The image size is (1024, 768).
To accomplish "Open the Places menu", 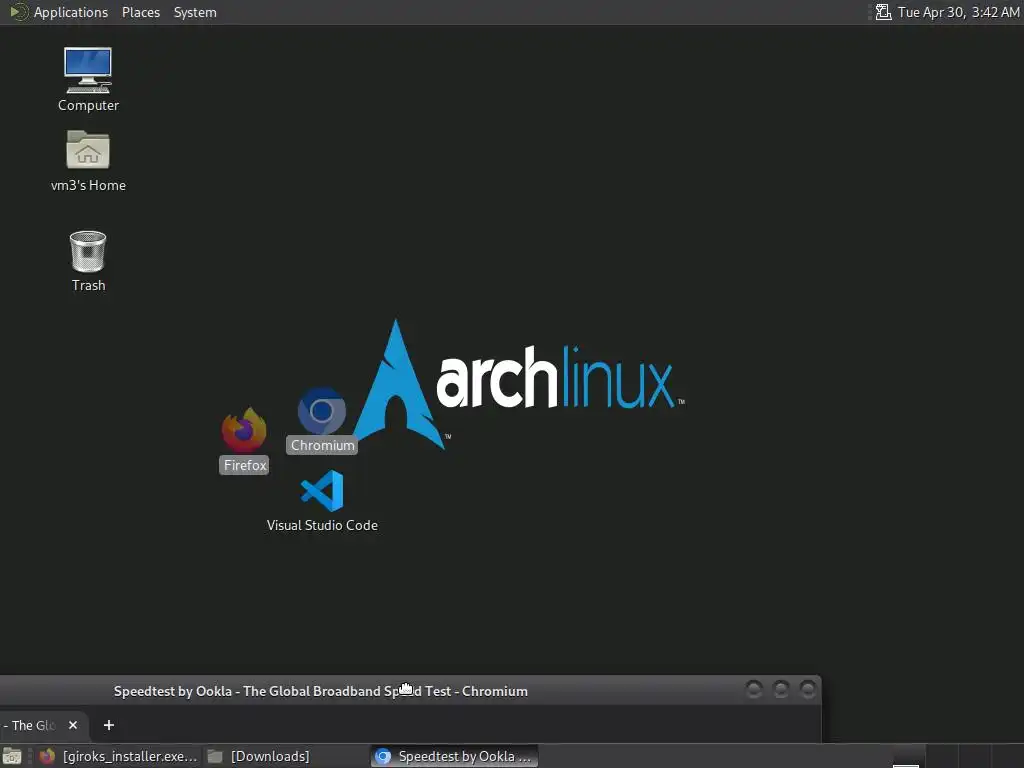I will pyautogui.click(x=141, y=12).
